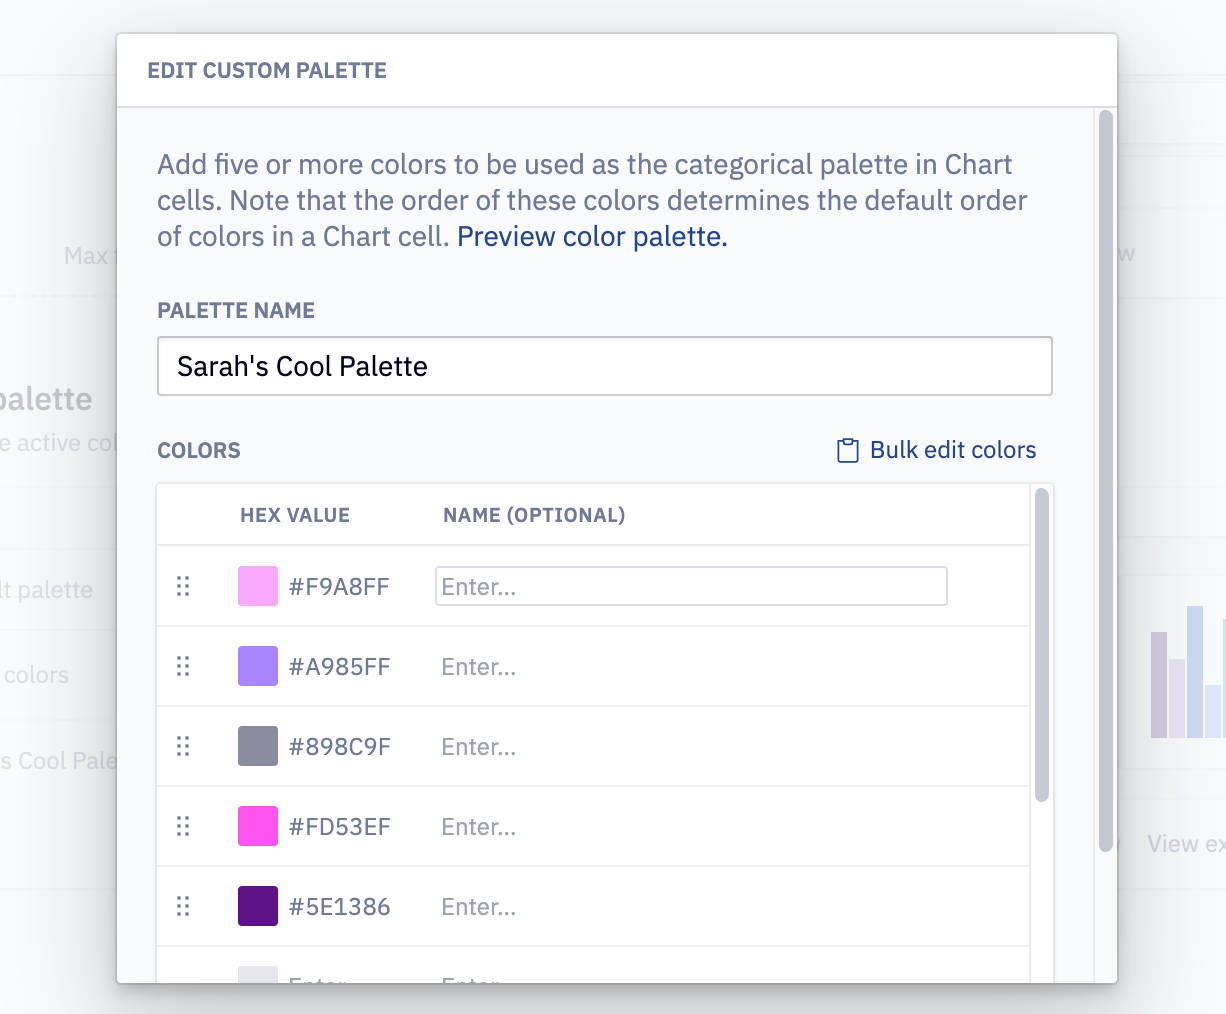Click the #FD53EF hex value text
This screenshot has width=1226, height=1014.
point(339,827)
